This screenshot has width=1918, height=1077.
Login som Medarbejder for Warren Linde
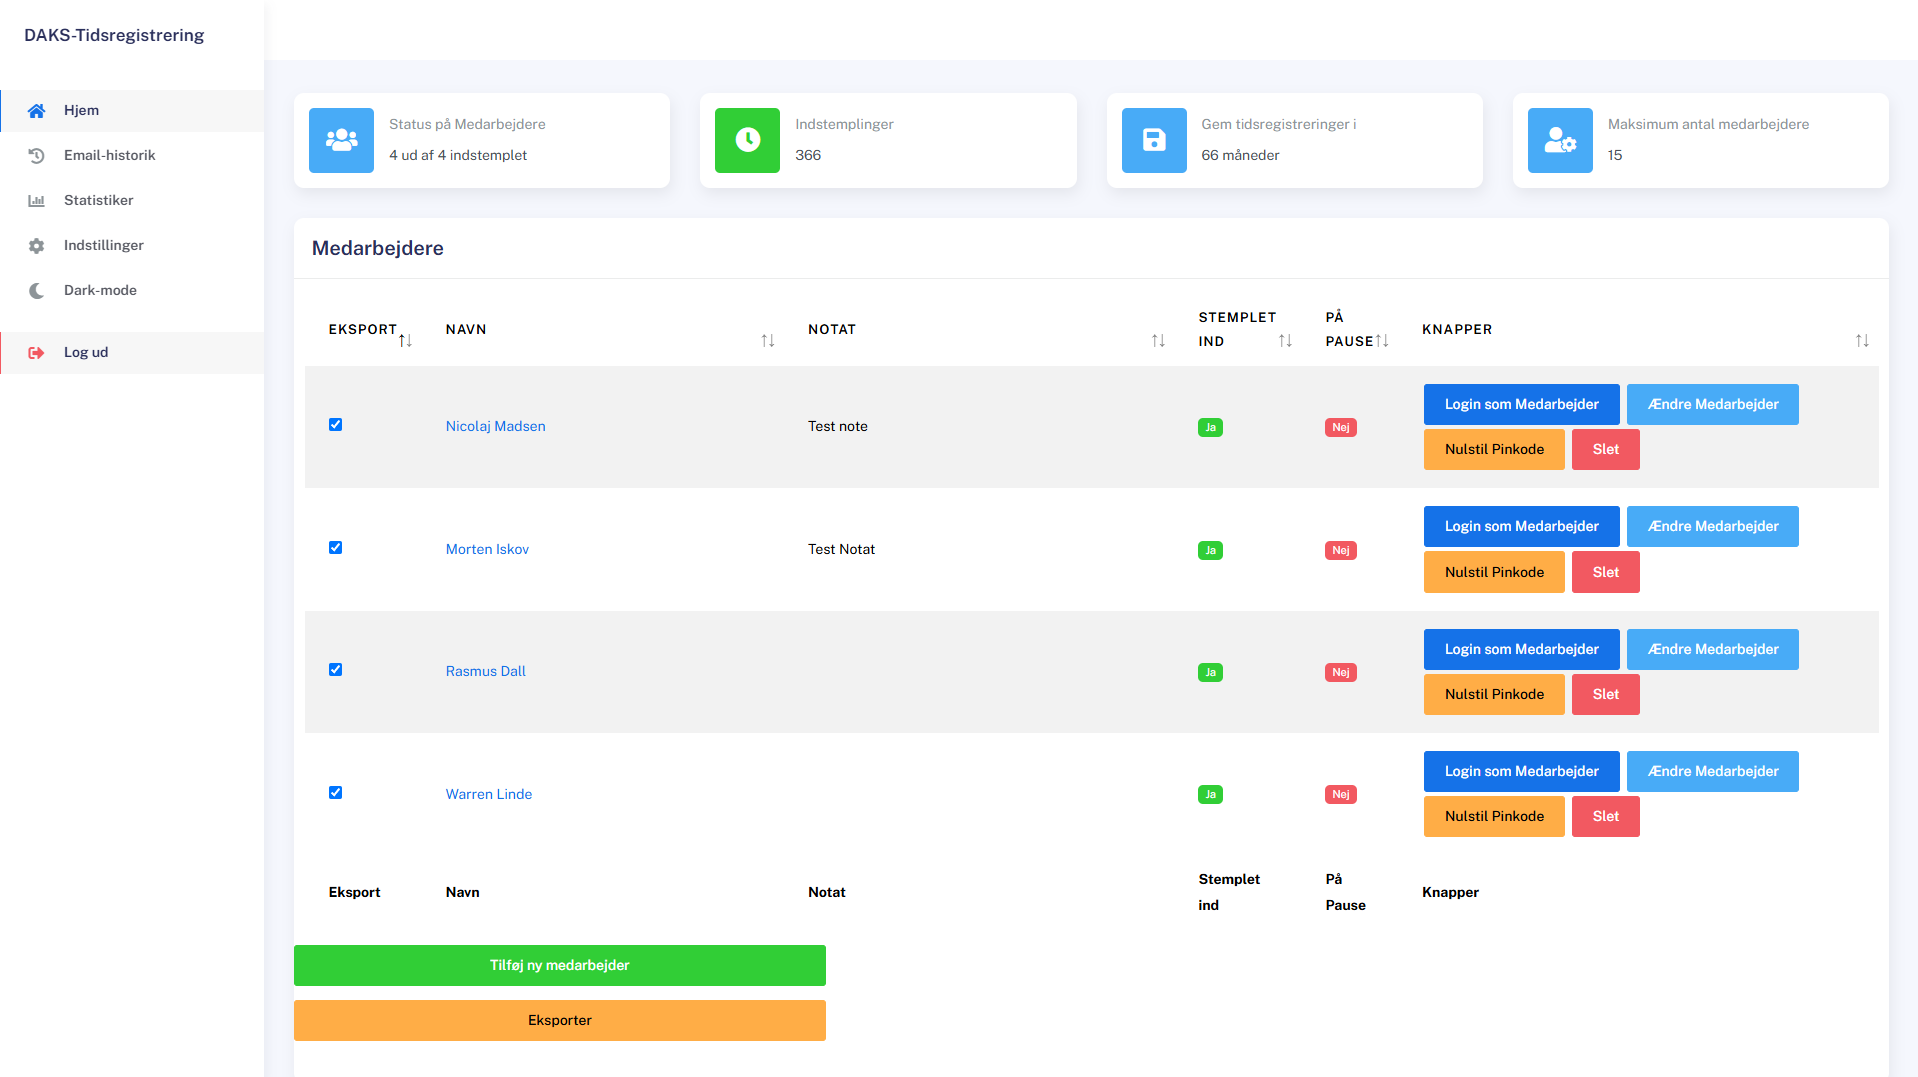click(1521, 772)
